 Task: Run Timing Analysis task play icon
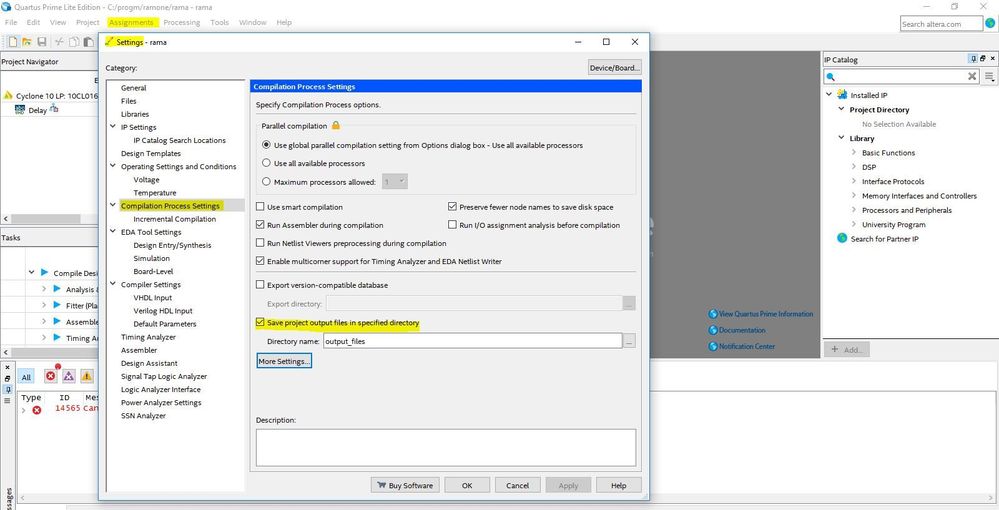tap(57, 337)
